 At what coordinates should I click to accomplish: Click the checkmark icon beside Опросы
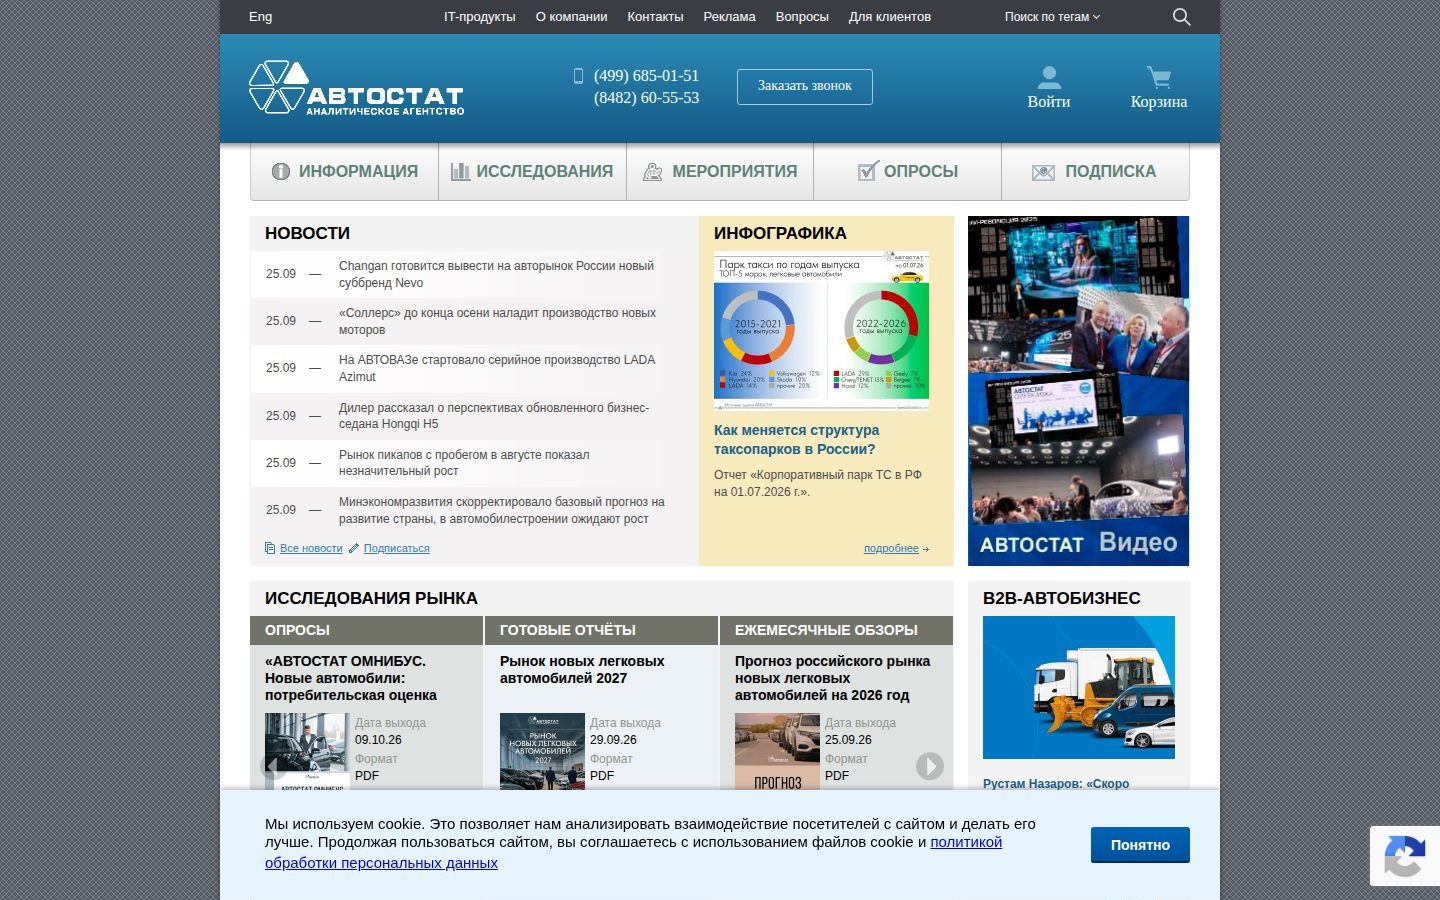pos(867,171)
